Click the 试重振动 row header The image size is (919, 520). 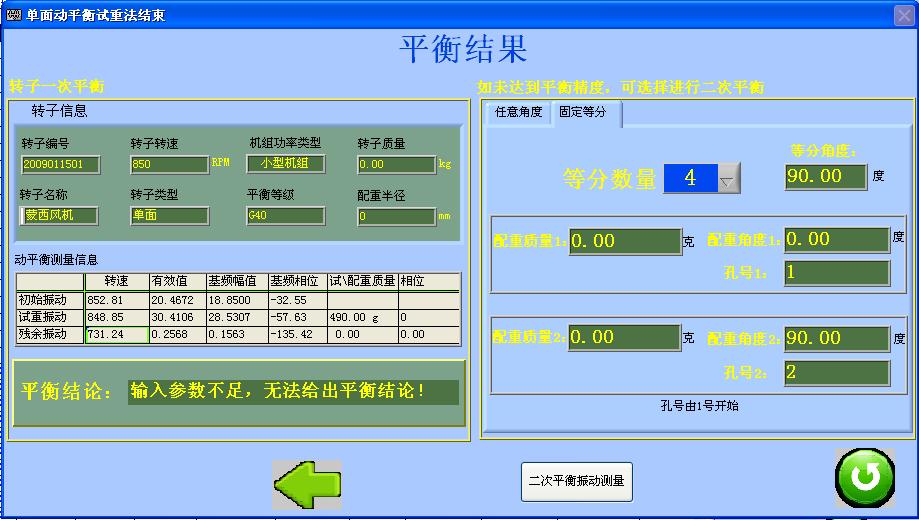[50, 317]
